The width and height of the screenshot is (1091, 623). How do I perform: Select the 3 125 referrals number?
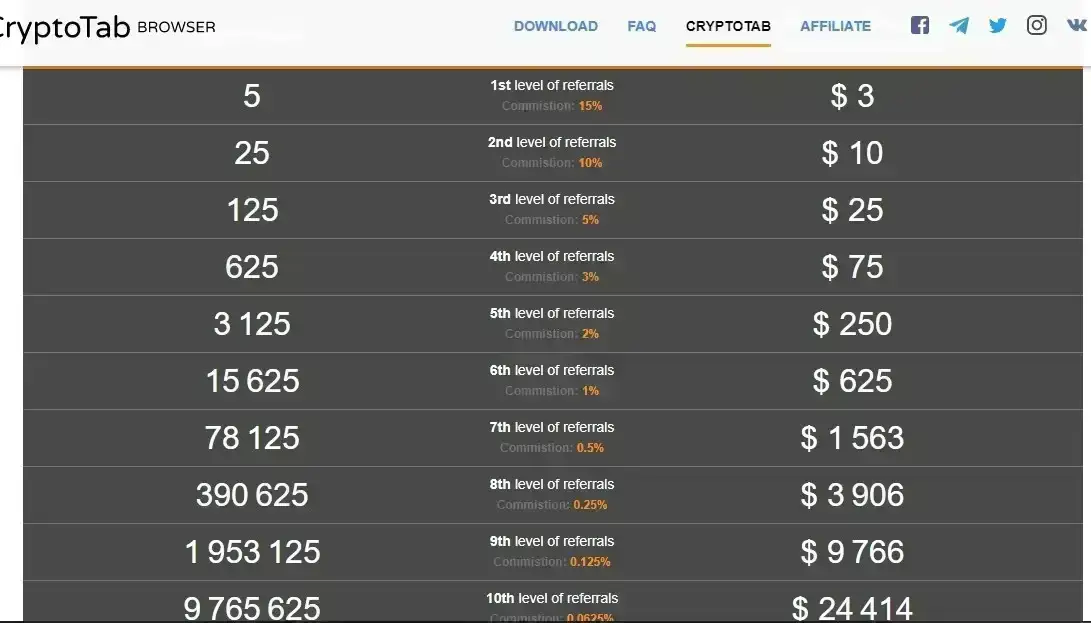pyautogui.click(x=252, y=324)
